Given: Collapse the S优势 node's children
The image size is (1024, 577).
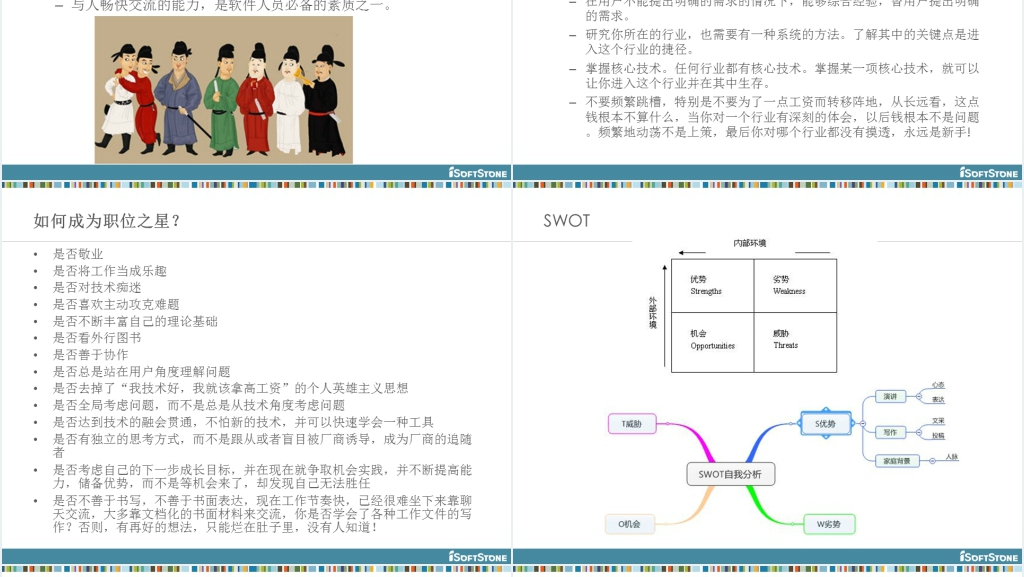Looking at the screenshot, I should tap(862, 424).
